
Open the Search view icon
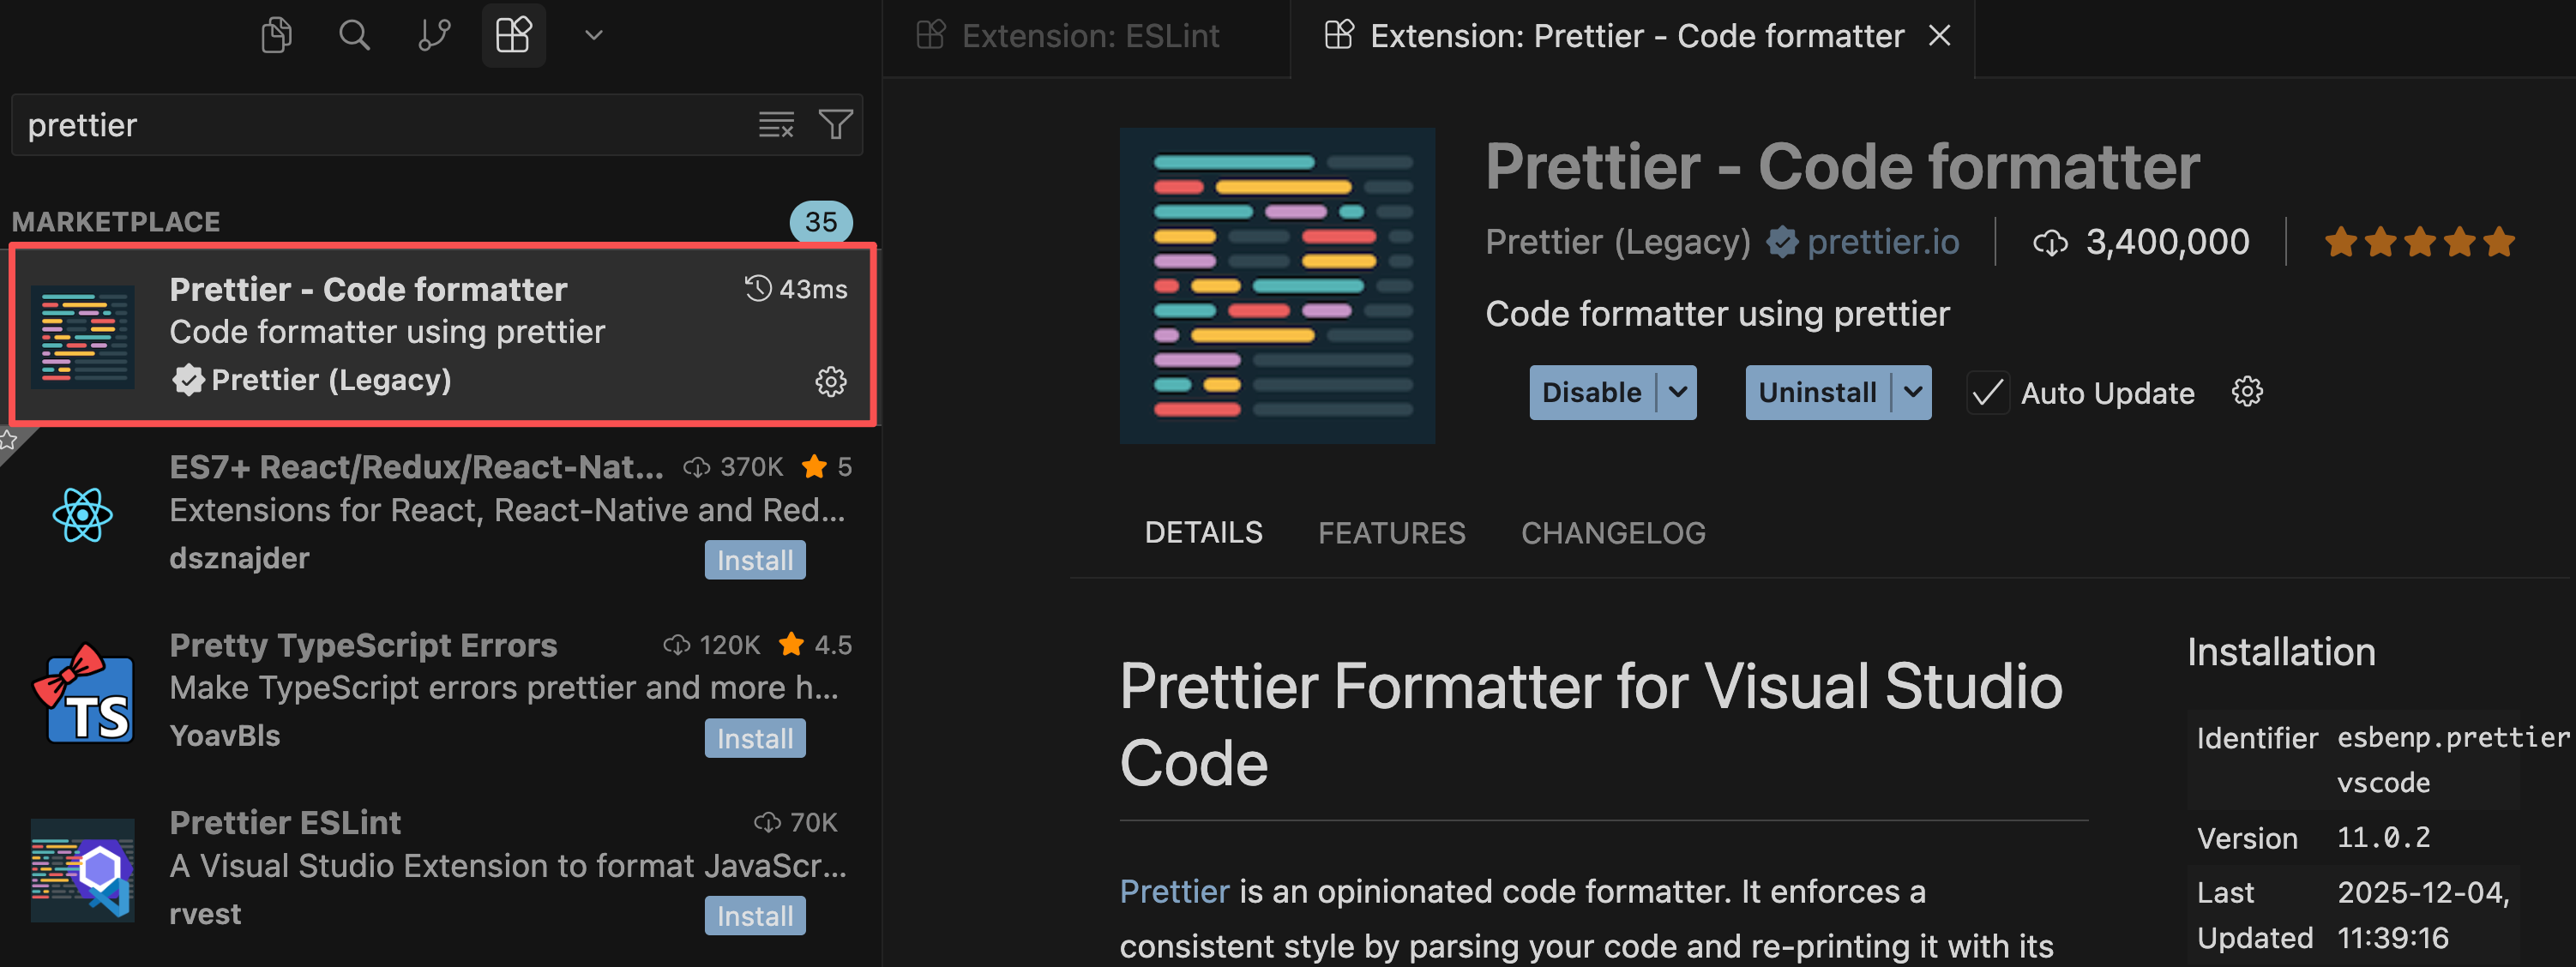tap(354, 36)
